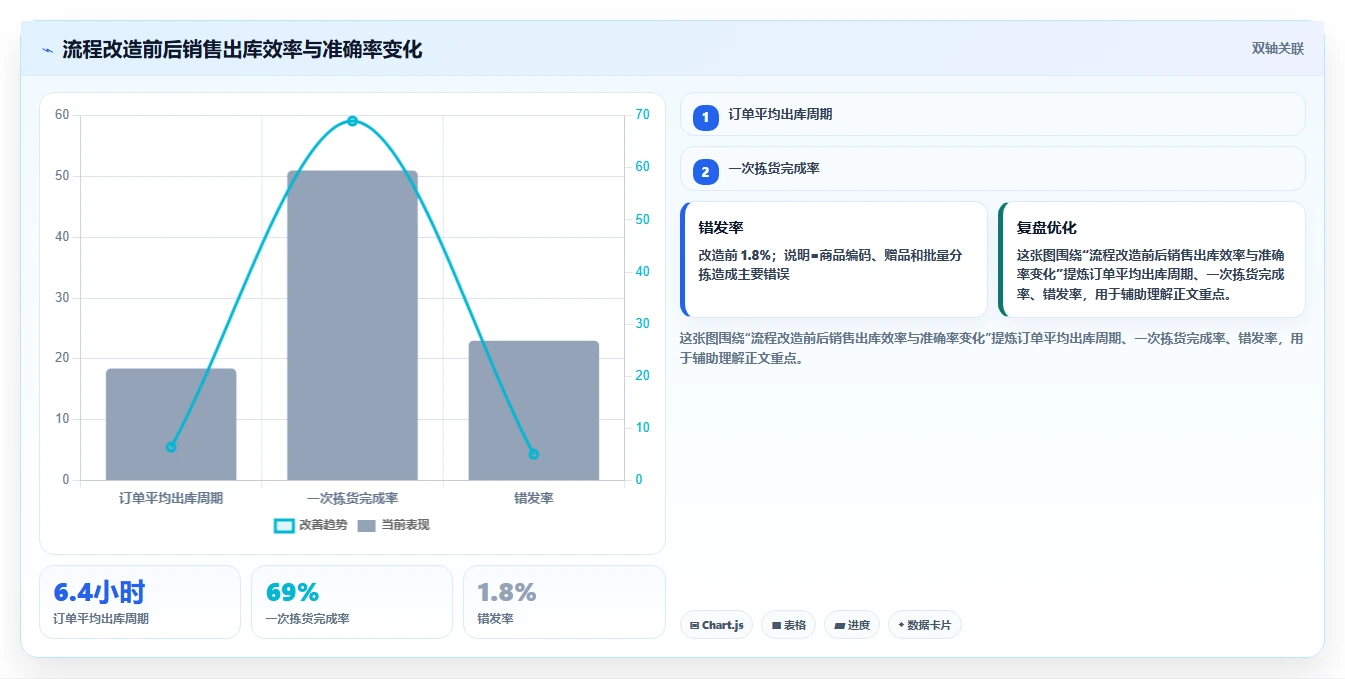Click the 1.8% metric value
The image size is (1345, 679).
[507, 592]
